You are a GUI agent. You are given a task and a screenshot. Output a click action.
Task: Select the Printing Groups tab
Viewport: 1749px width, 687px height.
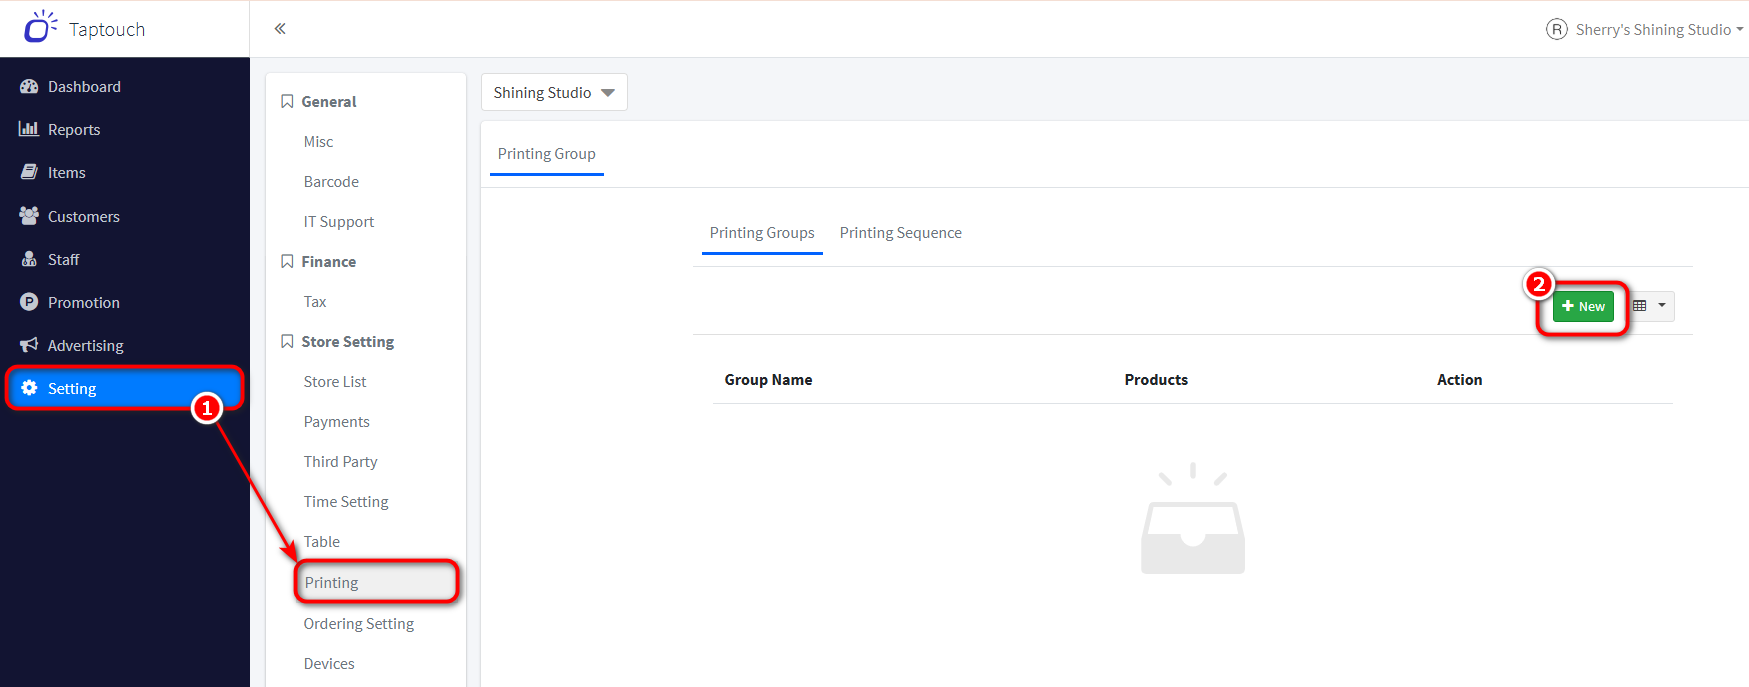(762, 233)
